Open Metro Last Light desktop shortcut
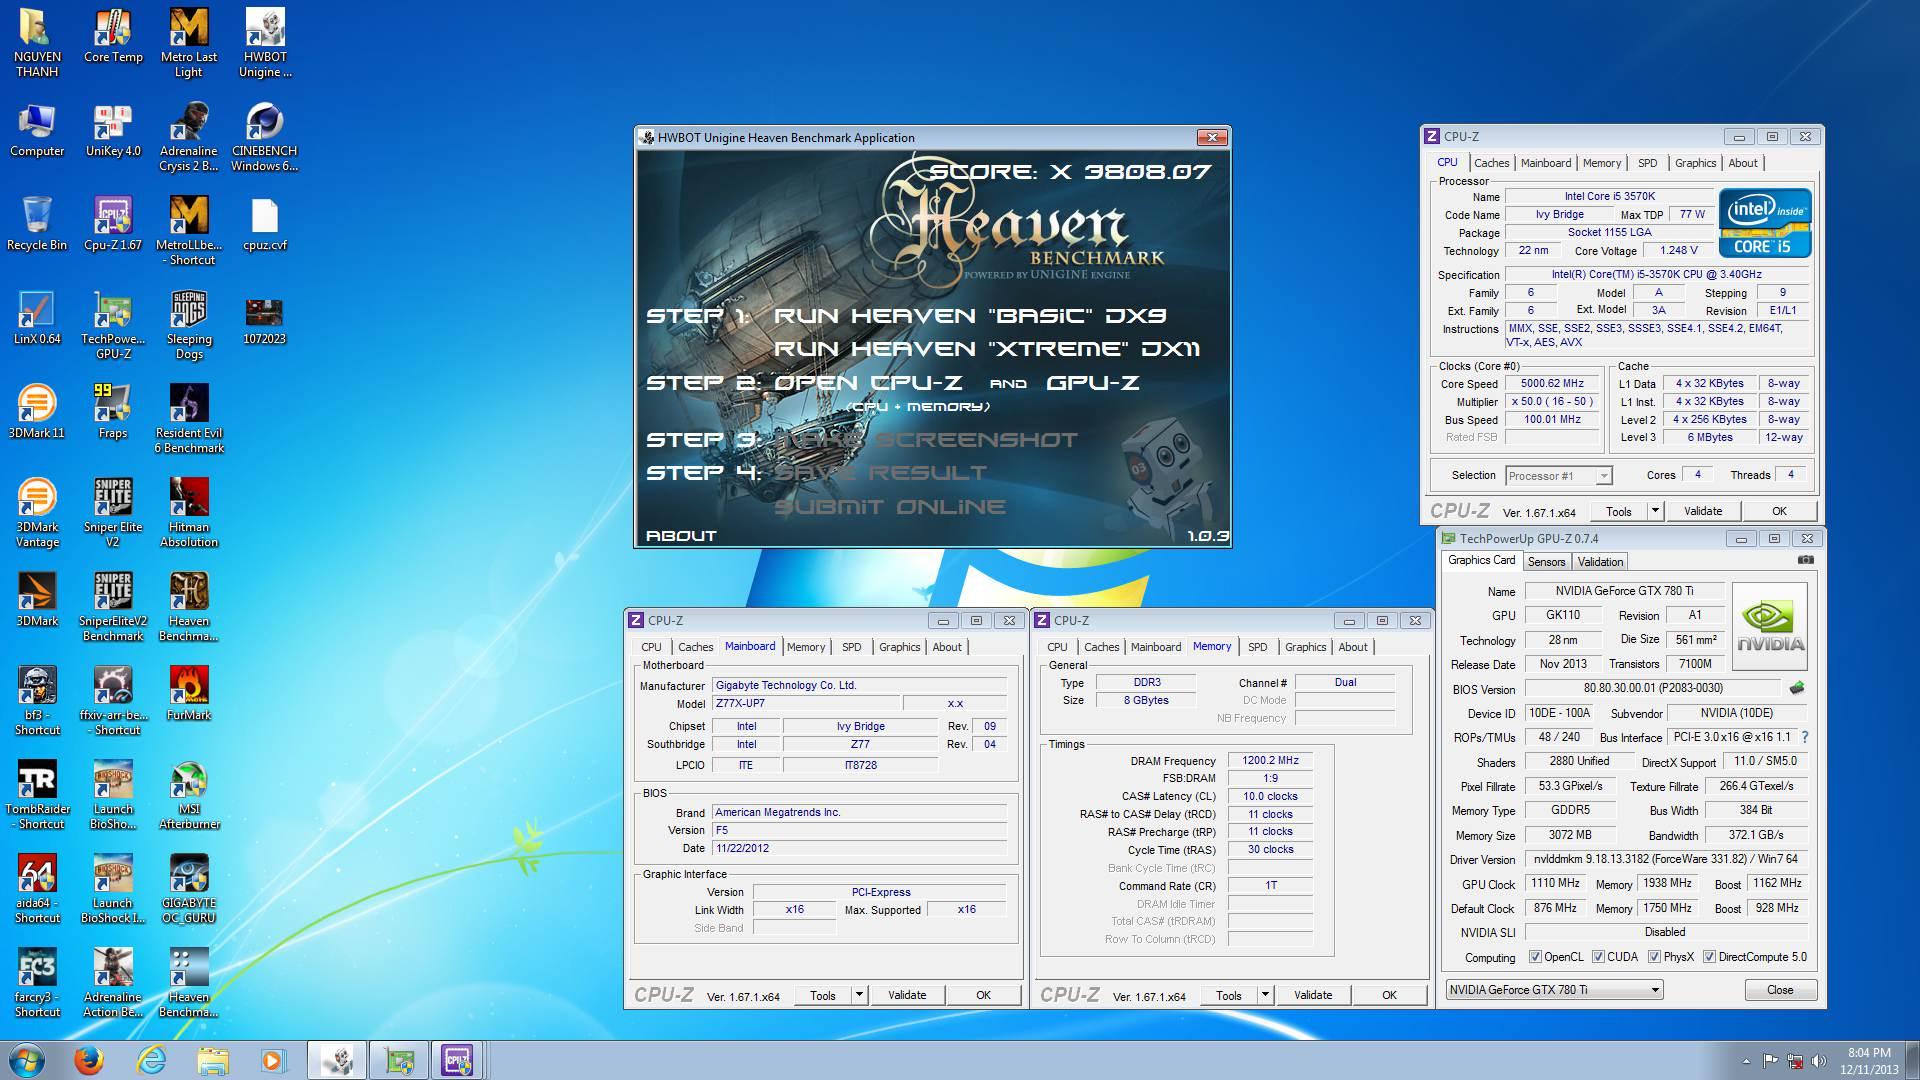Image resolution: width=1920 pixels, height=1080 pixels. 189,43
